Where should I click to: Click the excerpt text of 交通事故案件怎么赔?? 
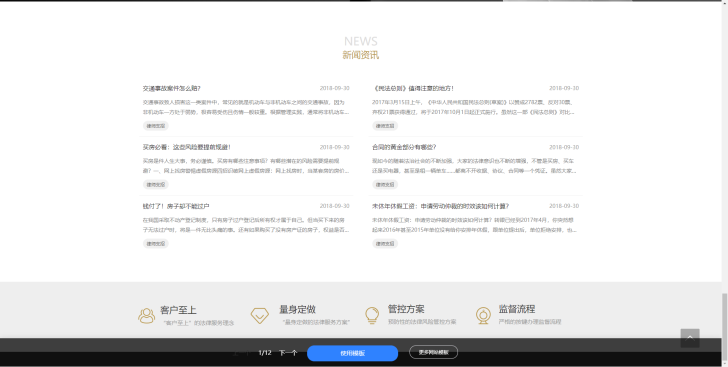coord(246,107)
